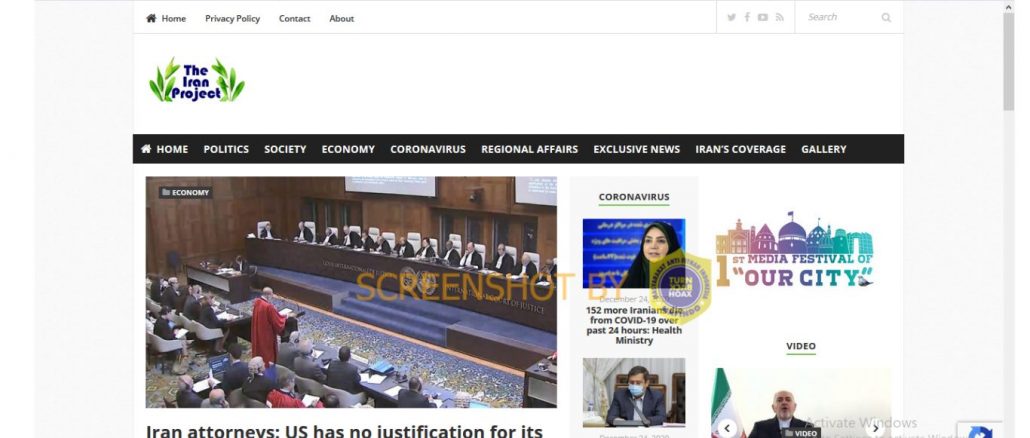The image size is (1030, 438).
Task: Open the About page
Action: pos(342,18)
